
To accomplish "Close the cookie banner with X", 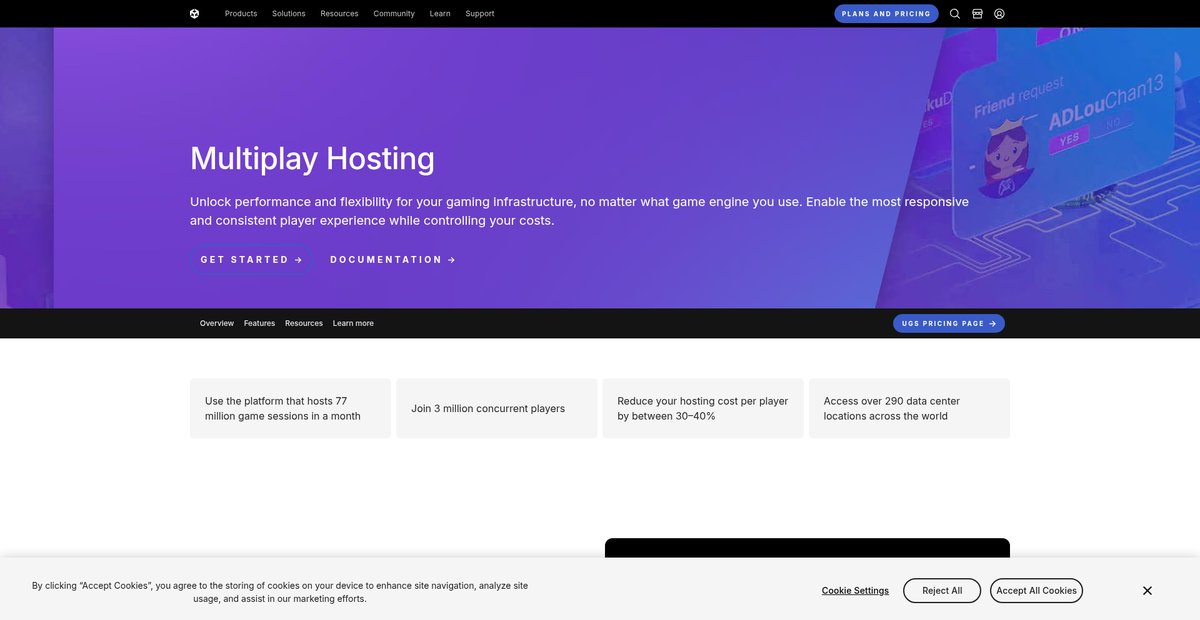I will pyautogui.click(x=1147, y=591).
